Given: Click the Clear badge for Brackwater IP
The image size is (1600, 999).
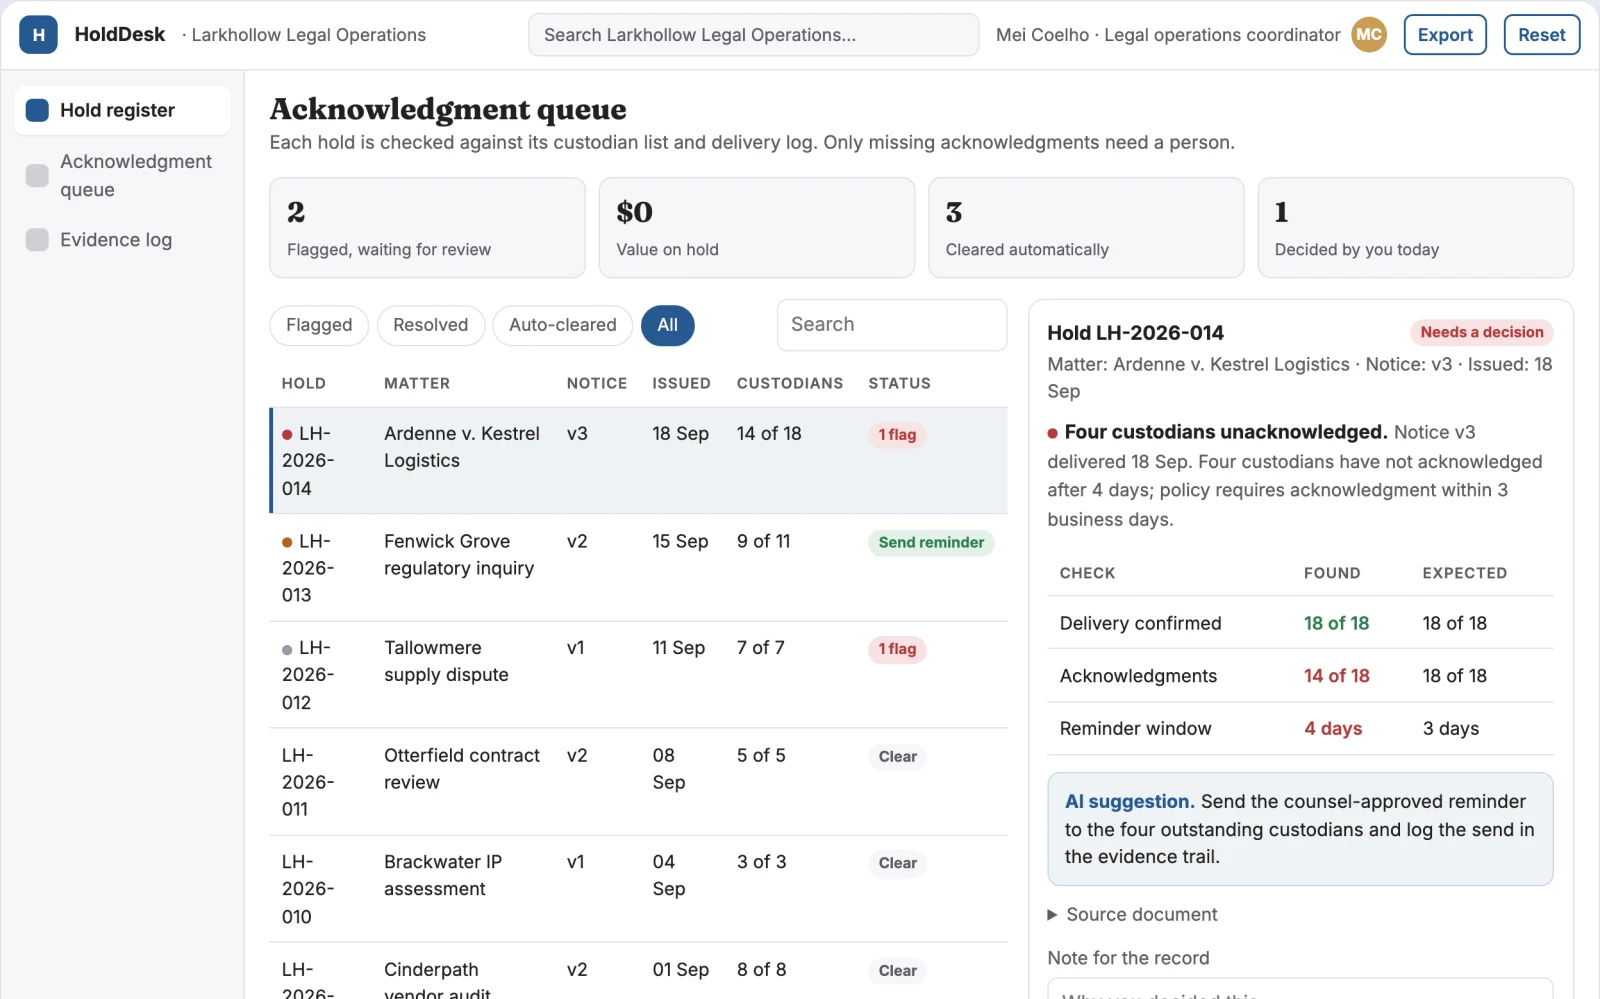Looking at the screenshot, I should (x=897, y=863).
